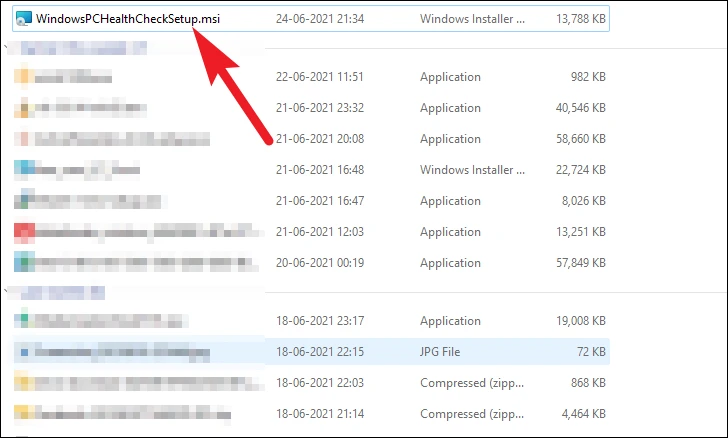728x438 pixels.
Task: Click the date 20-06-2021 00:19
Action: 320,263
